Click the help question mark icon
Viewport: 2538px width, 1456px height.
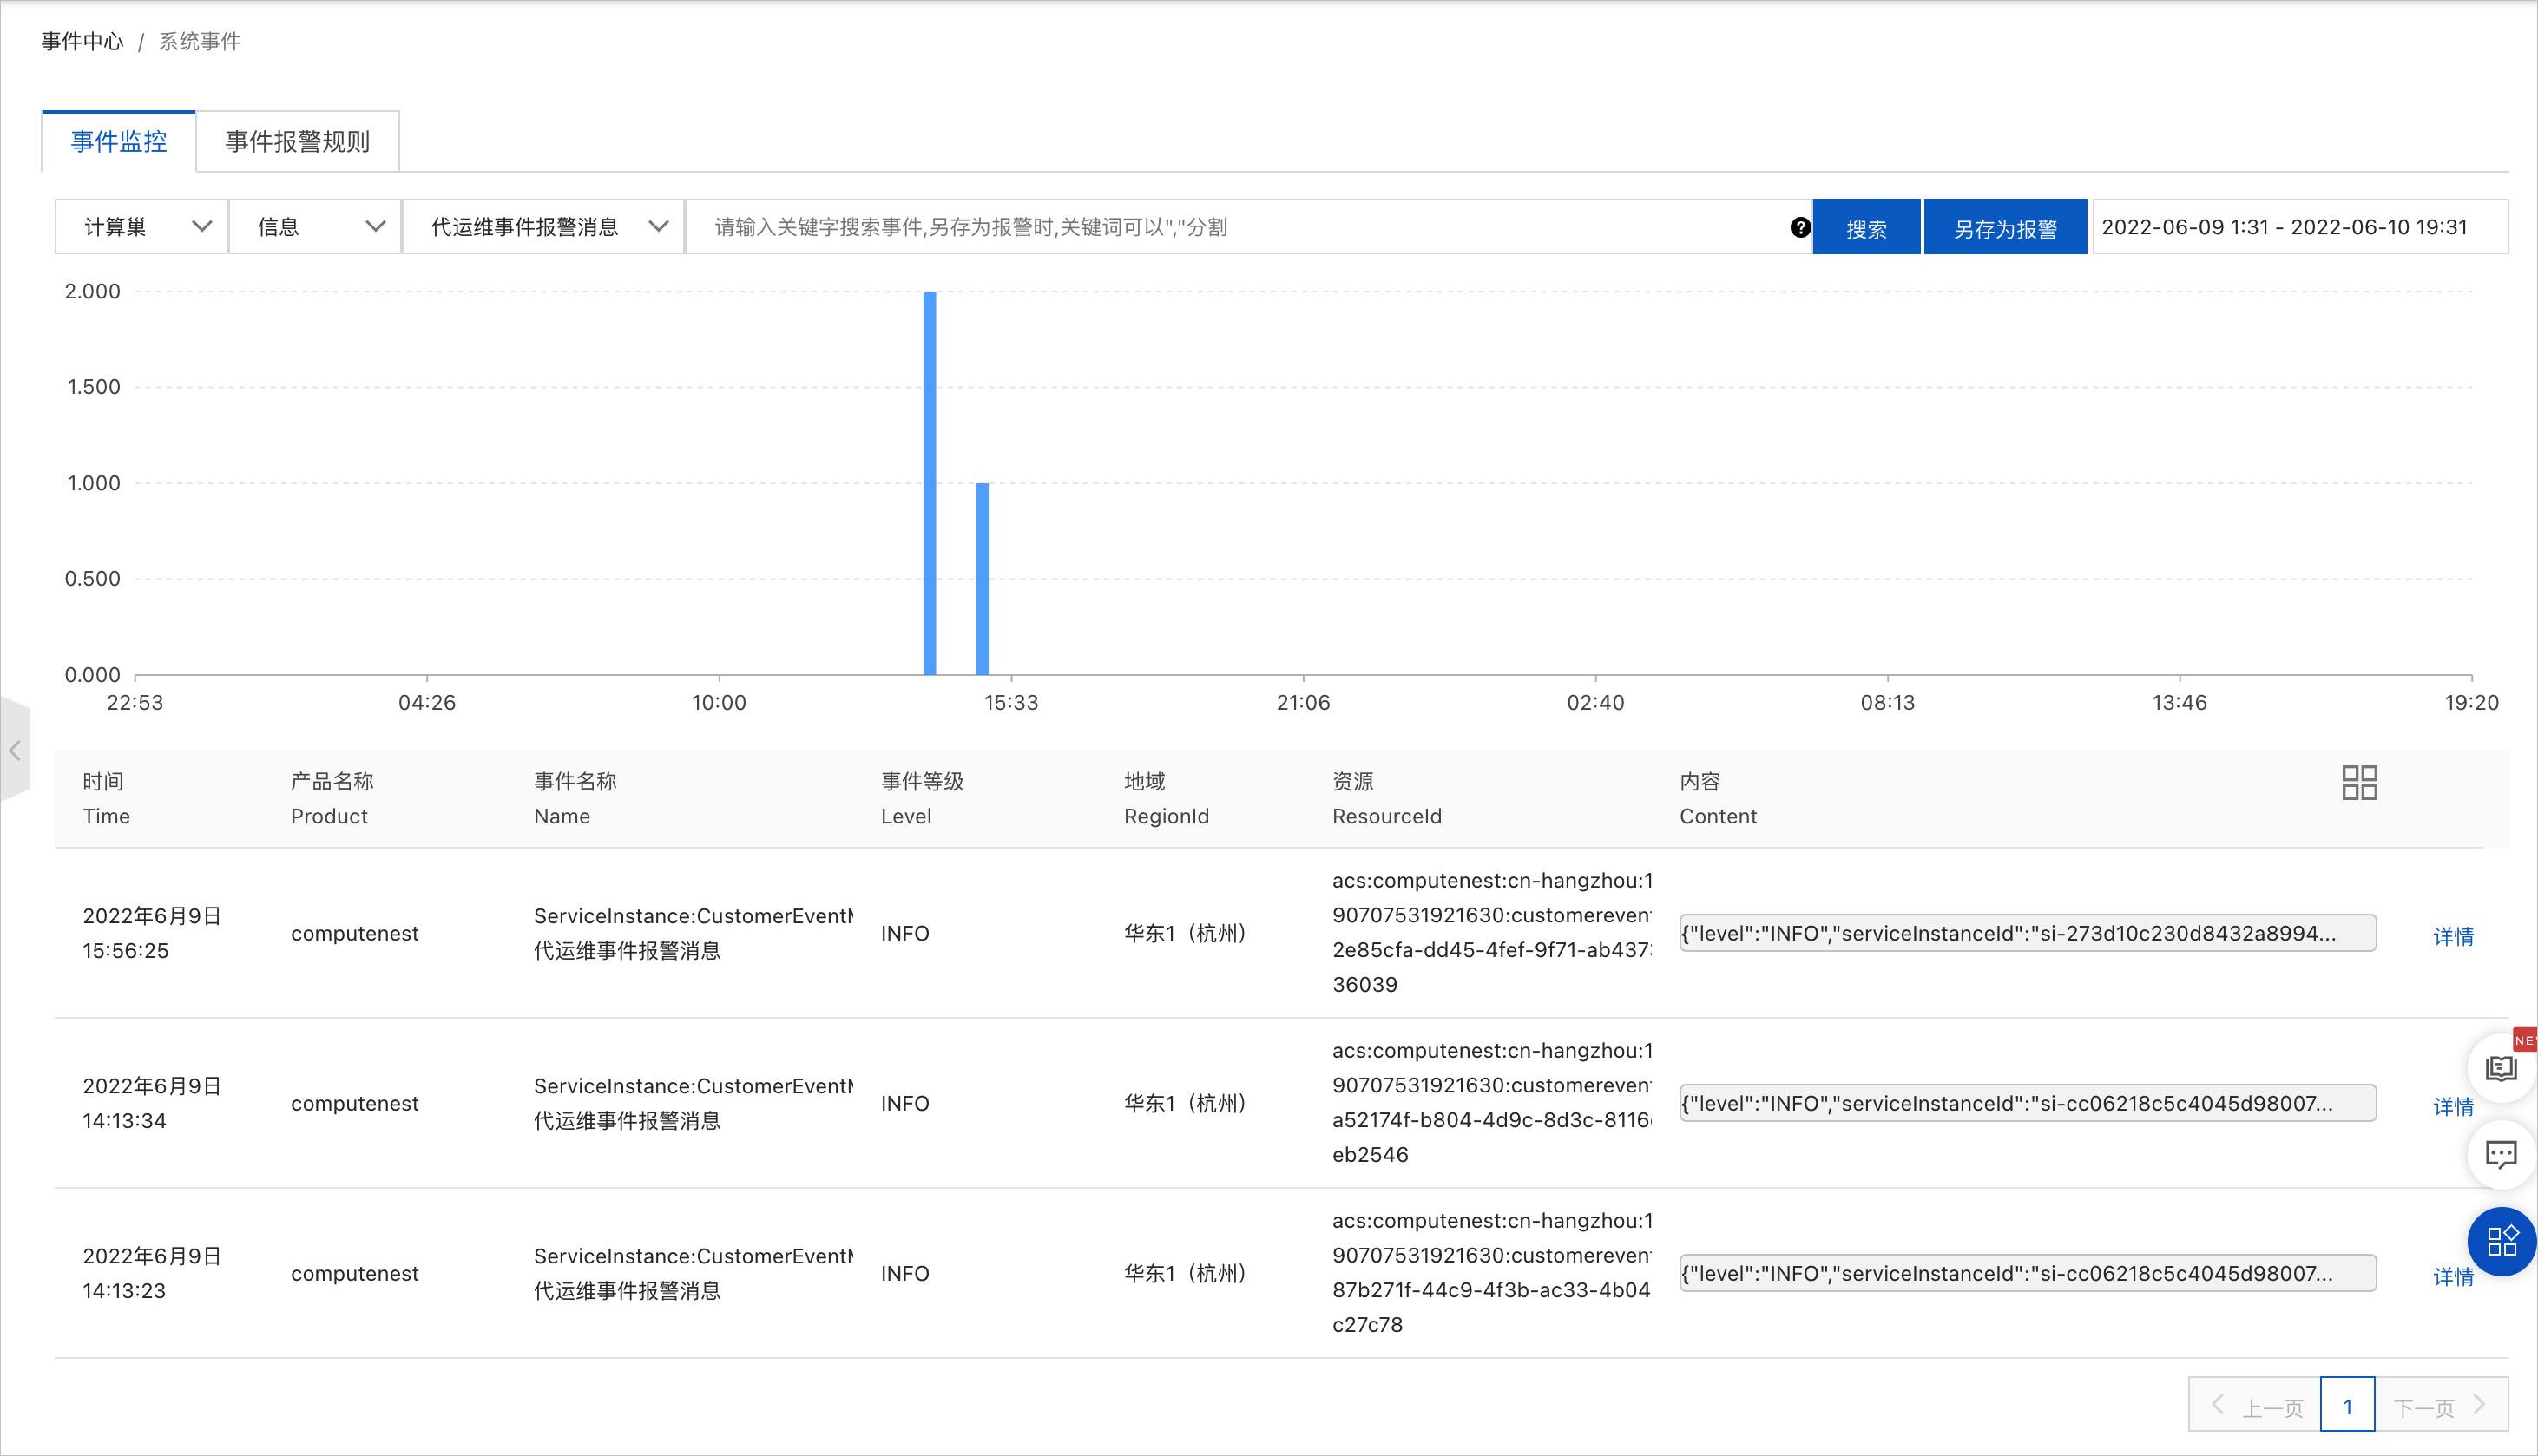[x=1800, y=227]
